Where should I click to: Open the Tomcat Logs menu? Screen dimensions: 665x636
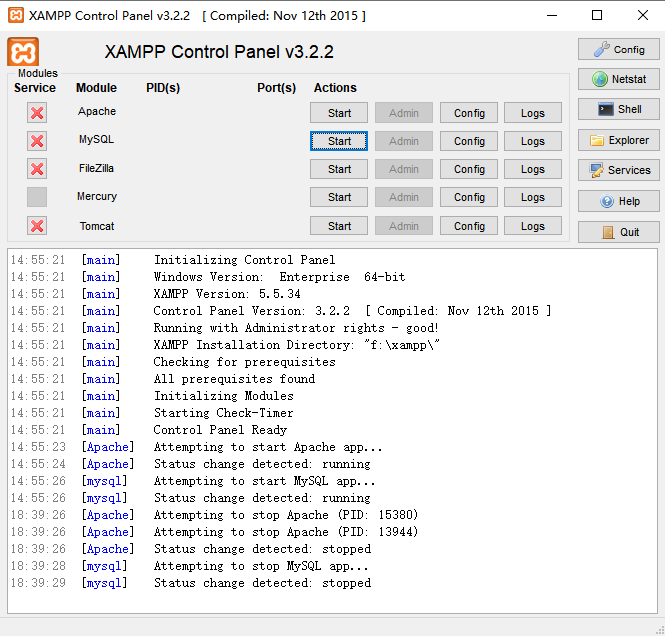(x=533, y=226)
